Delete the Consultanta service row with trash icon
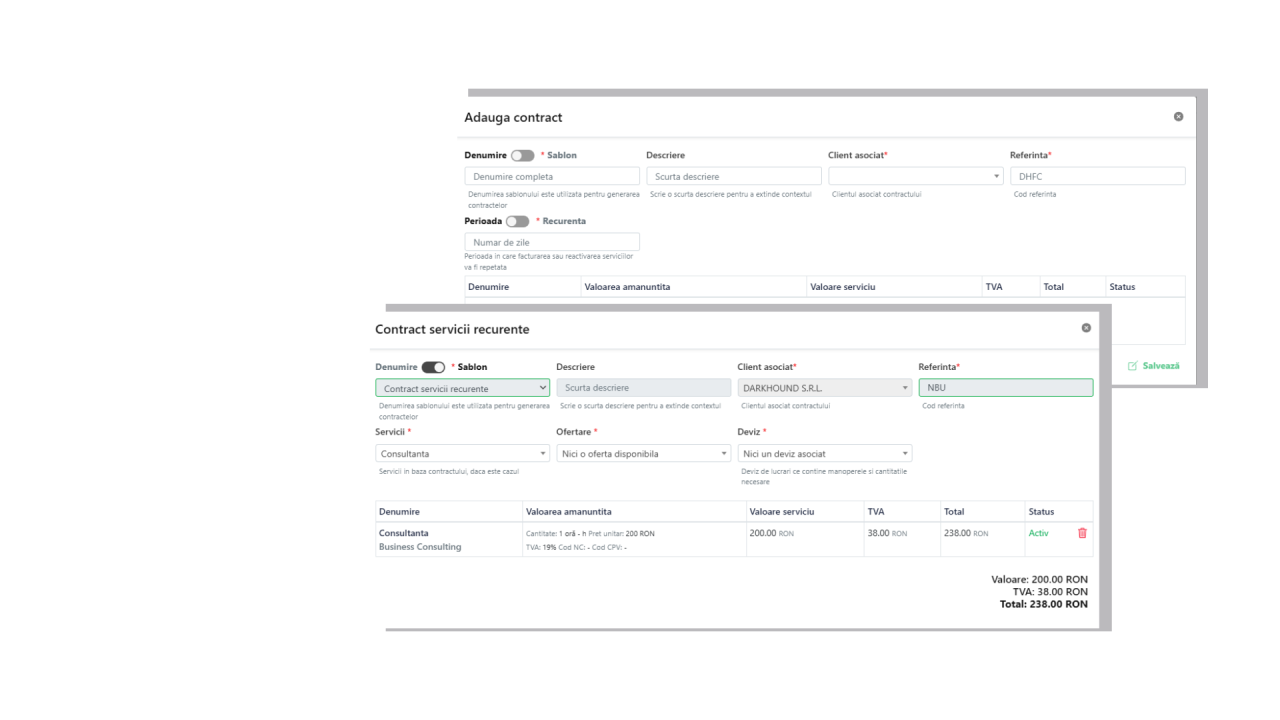Image resolution: width=1280 pixels, height=720 pixels. coord(1082,533)
